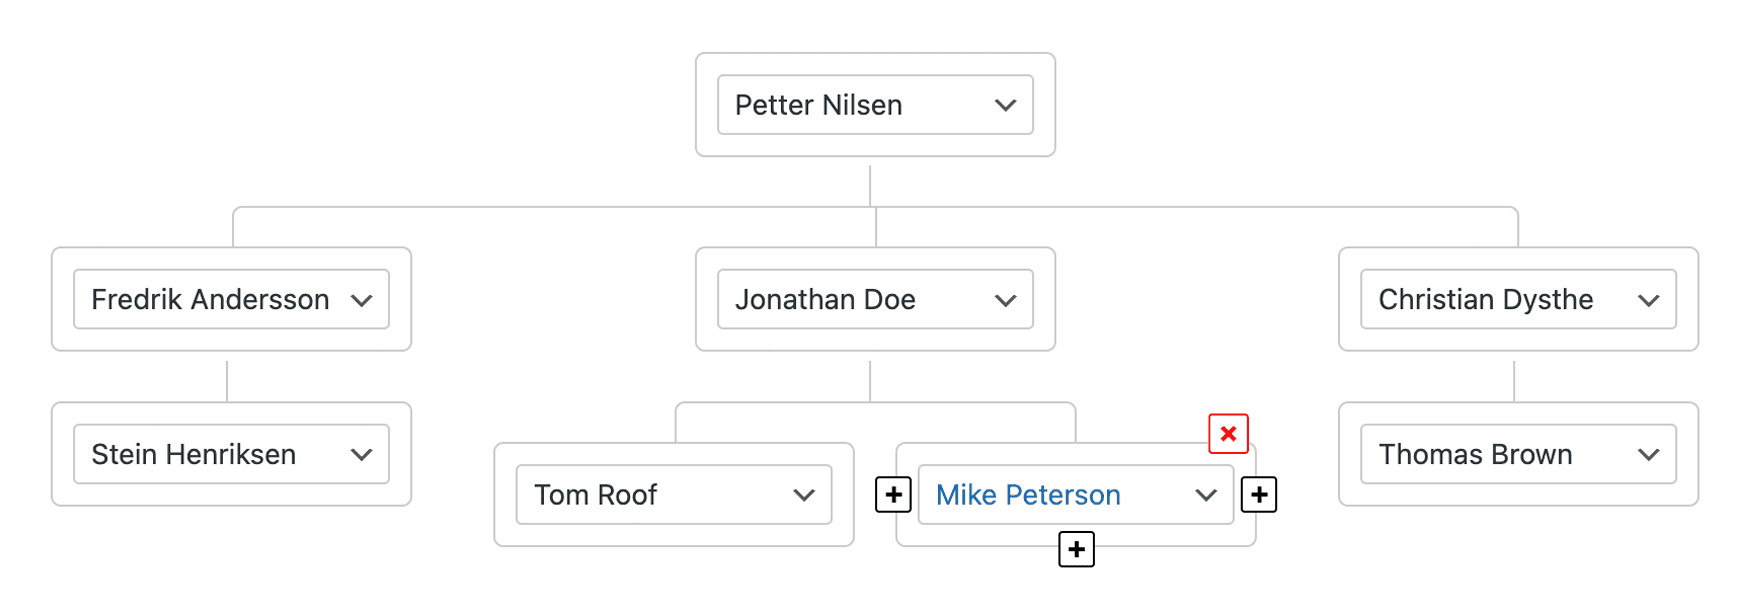This screenshot has height=600, width=1750.
Task: Open the Thomas Brown dropdown
Action: coord(1518,454)
